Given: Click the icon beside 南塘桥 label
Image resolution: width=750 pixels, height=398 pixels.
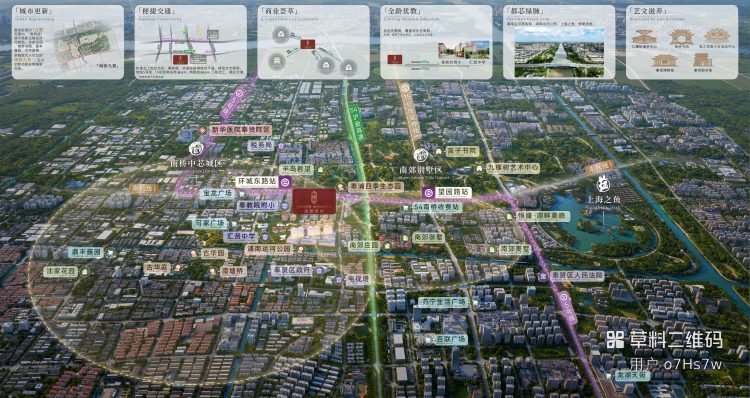Looking at the screenshot, I should click(x=212, y=271).
